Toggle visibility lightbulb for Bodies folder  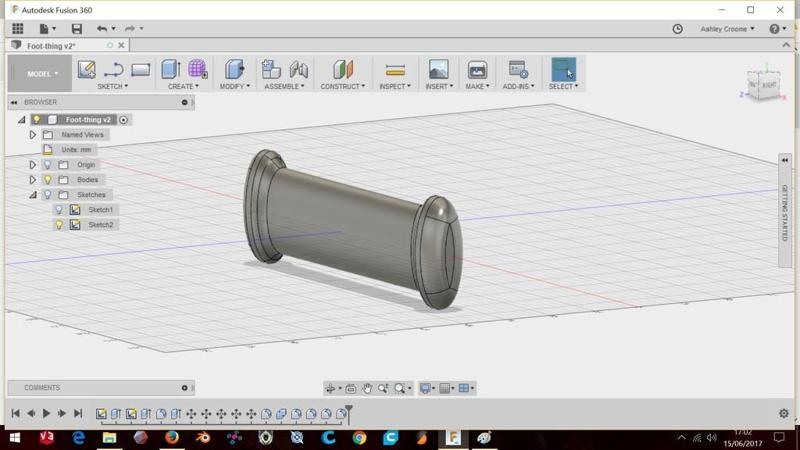[x=47, y=180]
